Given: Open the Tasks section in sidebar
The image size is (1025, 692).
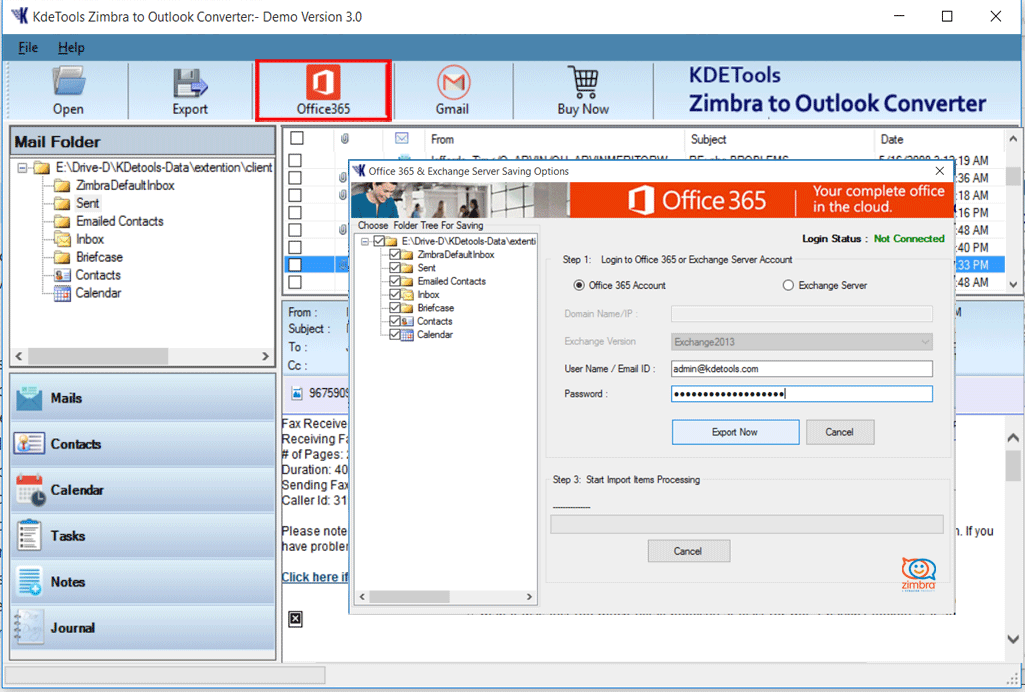Looking at the screenshot, I should coord(143,536).
